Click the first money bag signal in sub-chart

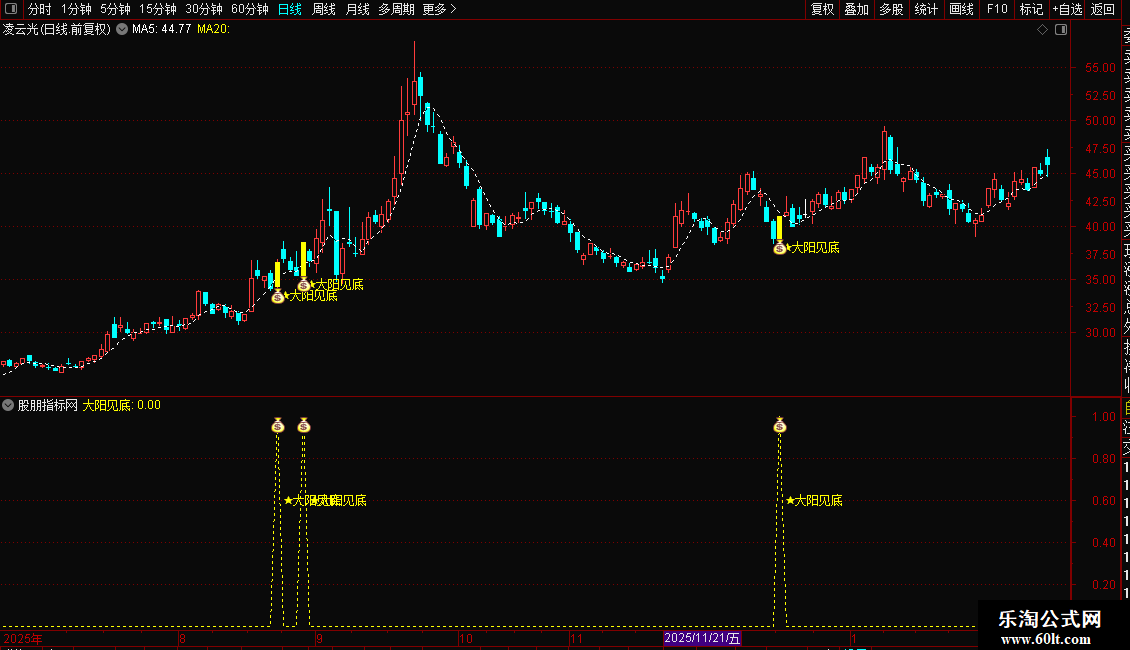[x=277, y=425]
